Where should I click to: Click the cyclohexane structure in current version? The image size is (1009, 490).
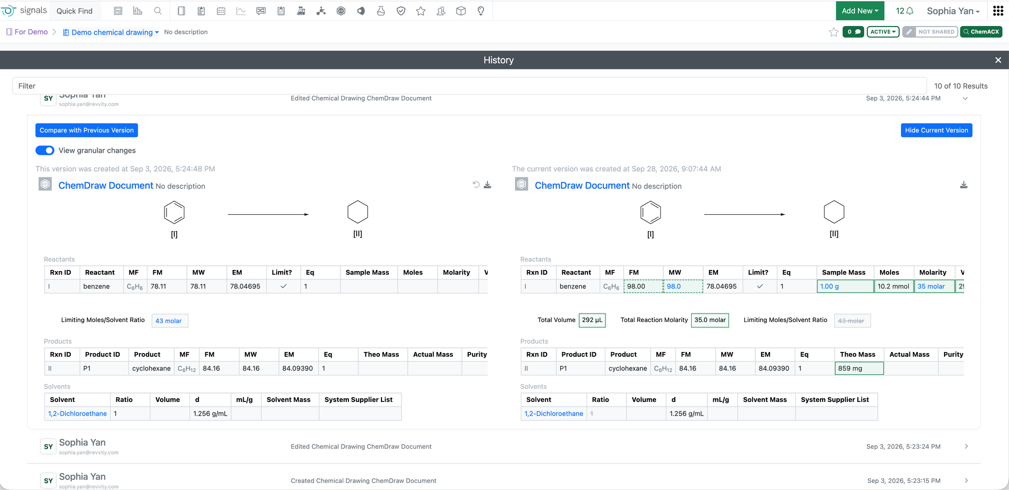coord(834,212)
